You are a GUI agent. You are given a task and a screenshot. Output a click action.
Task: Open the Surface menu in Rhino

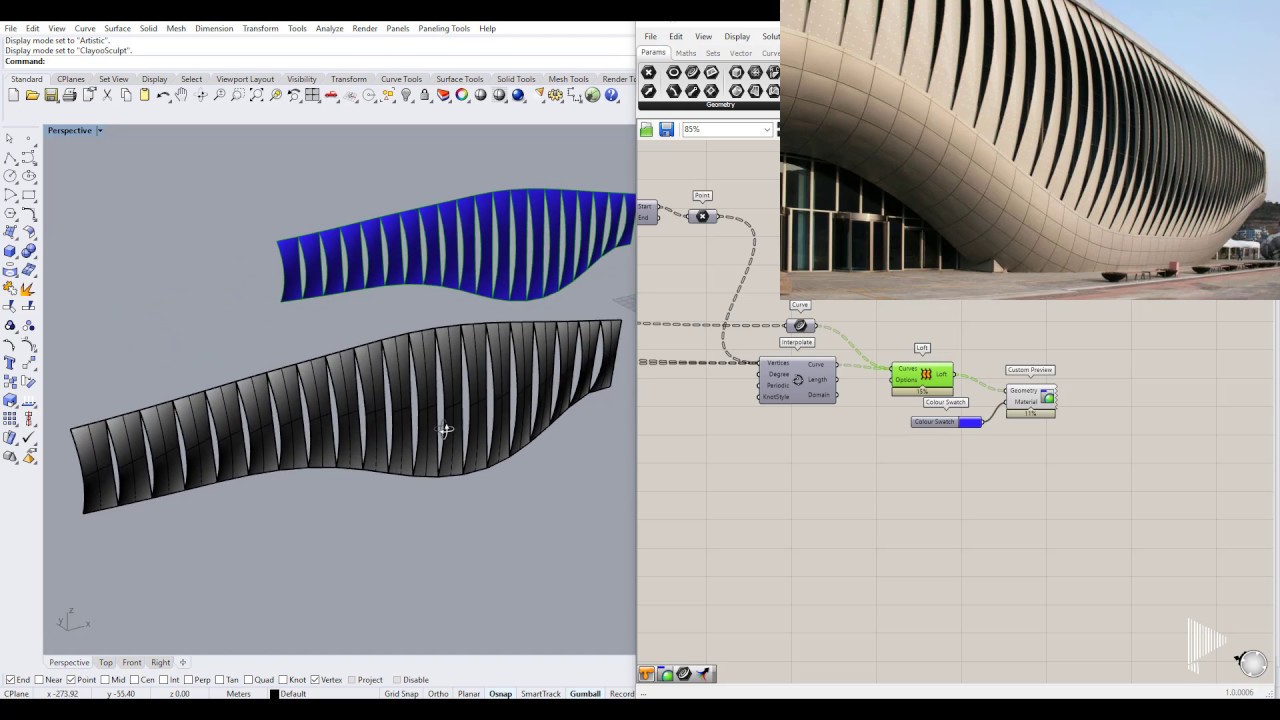pos(117,28)
